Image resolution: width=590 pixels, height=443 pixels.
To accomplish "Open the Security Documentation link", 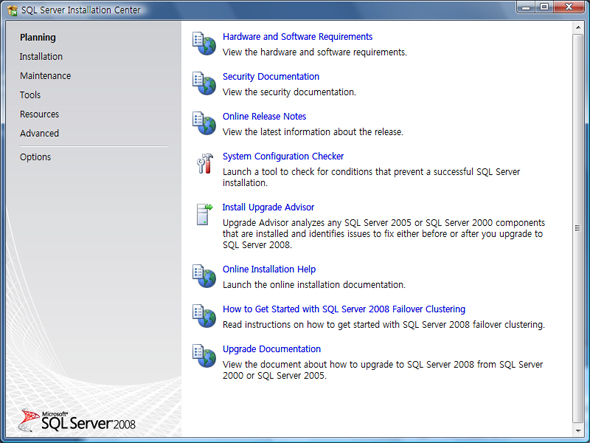I will click(x=271, y=76).
